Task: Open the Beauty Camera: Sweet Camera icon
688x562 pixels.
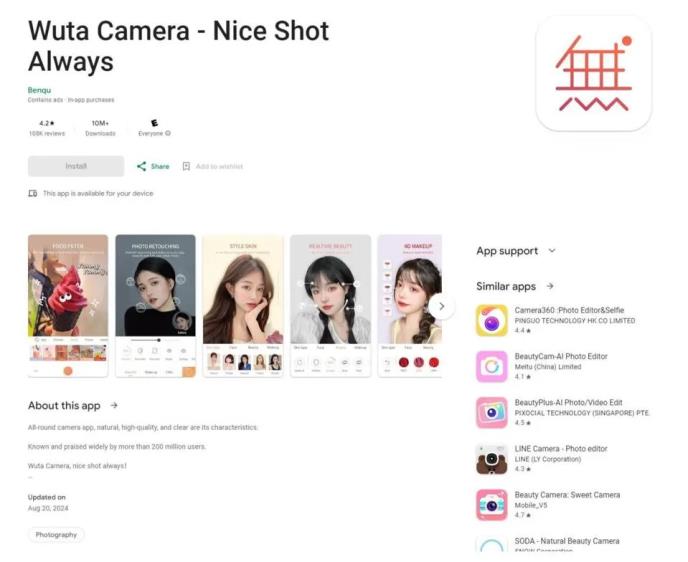Action: (x=492, y=505)
